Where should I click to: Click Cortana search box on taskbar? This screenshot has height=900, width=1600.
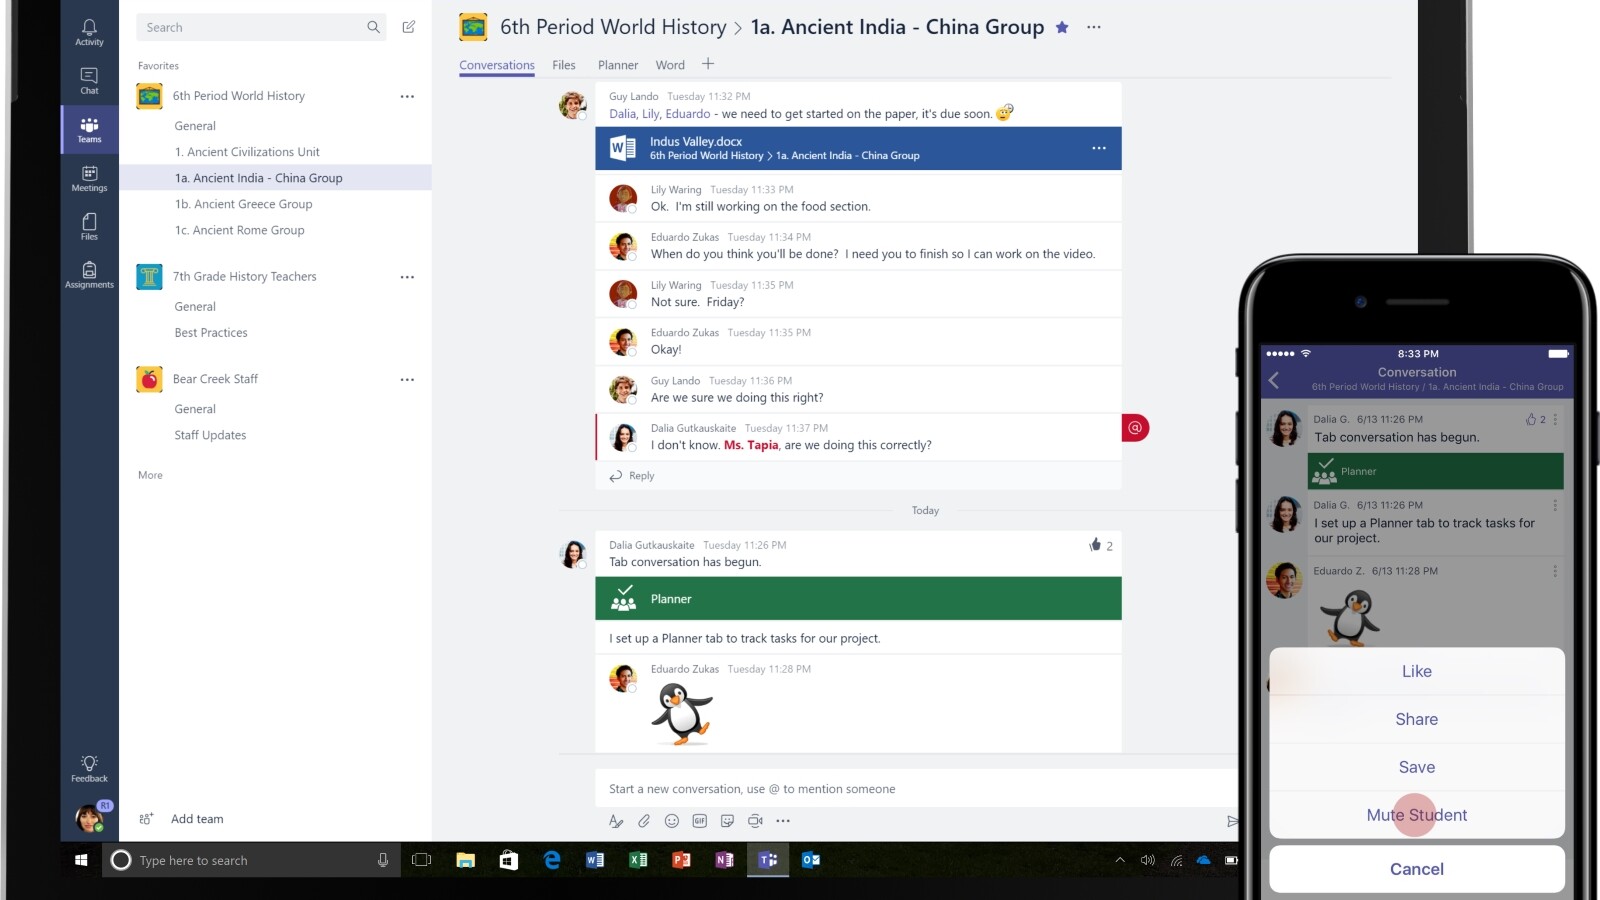[251, 860]
